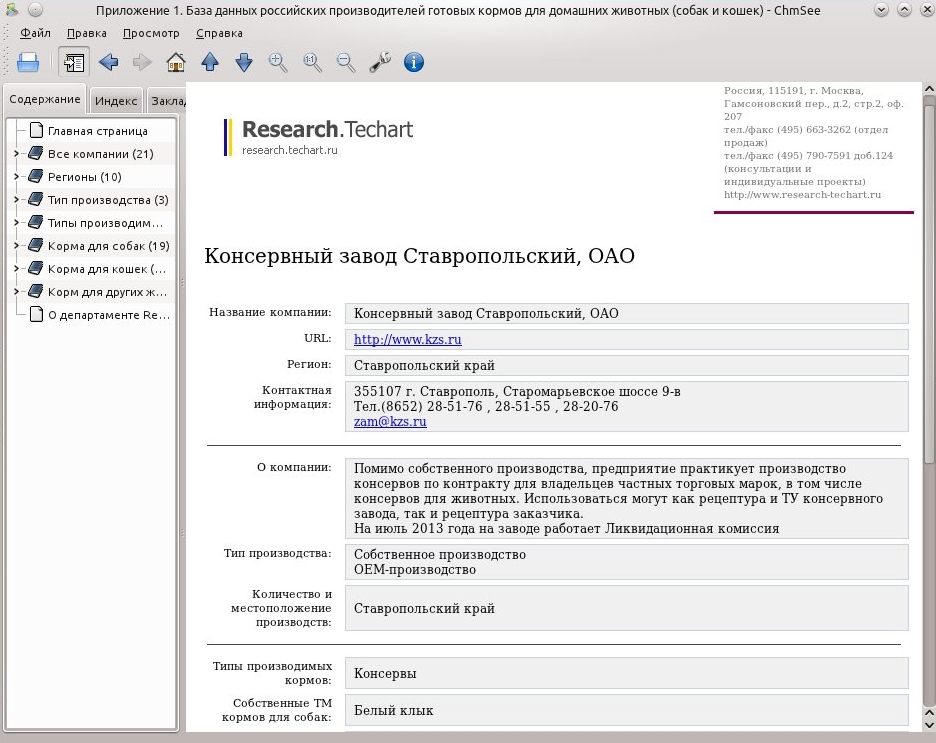Expand the Регионы (10) node

click(16, 177)
